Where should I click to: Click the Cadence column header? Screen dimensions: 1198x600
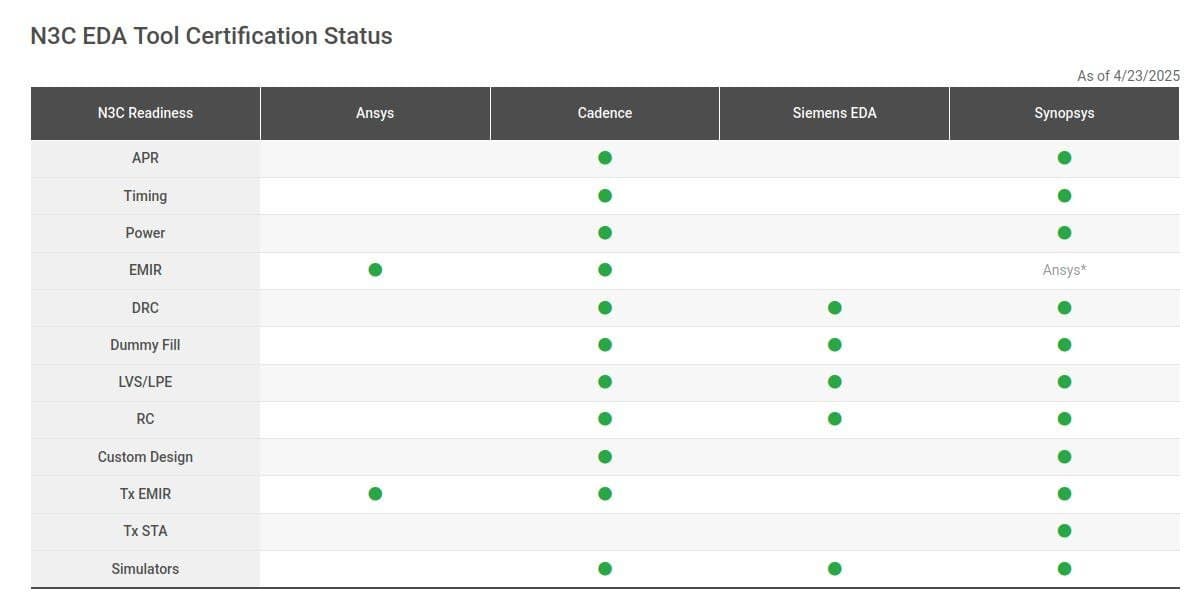pyautogui.click(x=605, y=113)
